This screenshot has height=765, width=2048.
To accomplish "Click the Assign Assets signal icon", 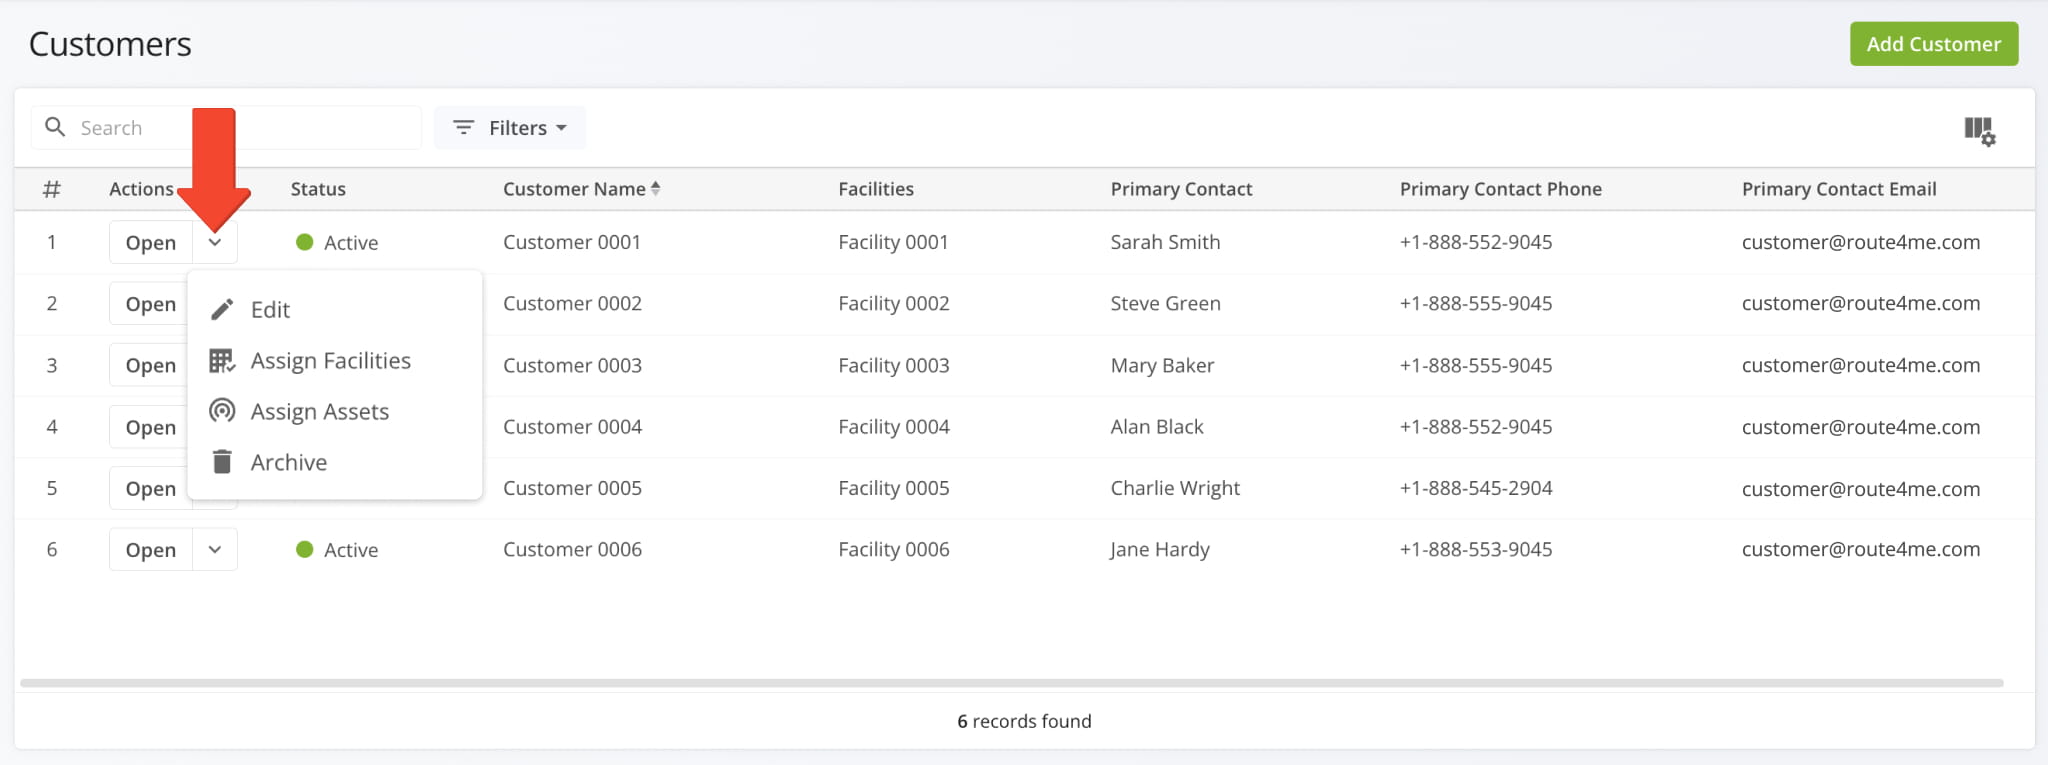I will pyautogui.click(x=222, y=411).
